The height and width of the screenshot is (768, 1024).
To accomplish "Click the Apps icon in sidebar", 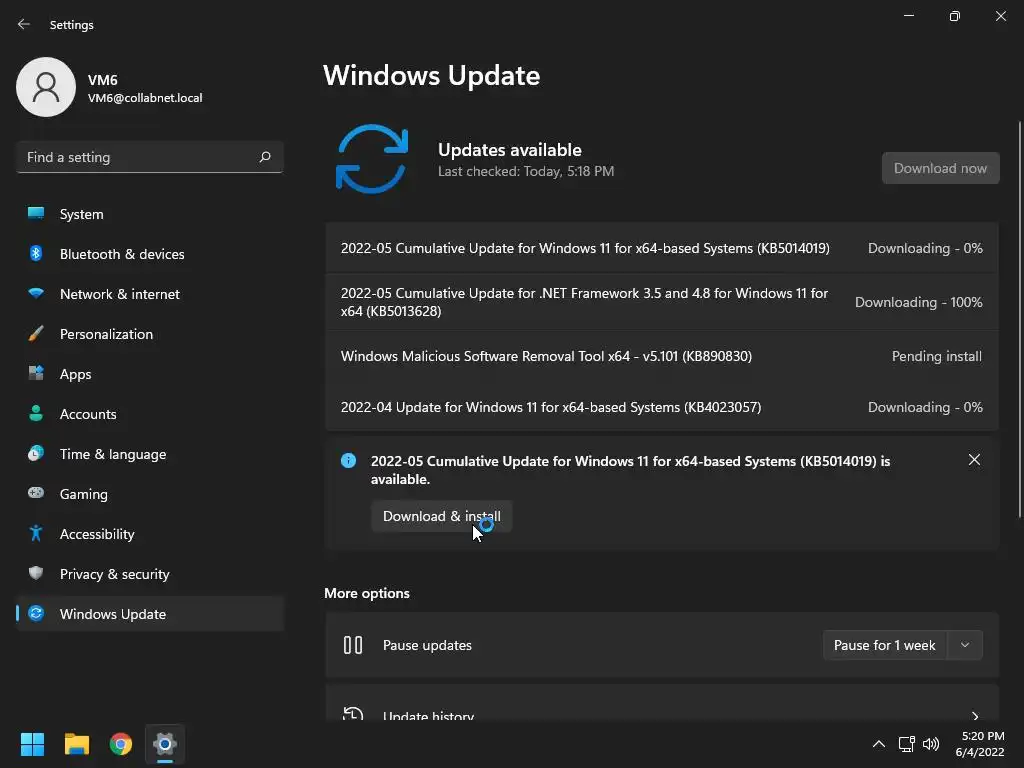I will coord(36,374).
